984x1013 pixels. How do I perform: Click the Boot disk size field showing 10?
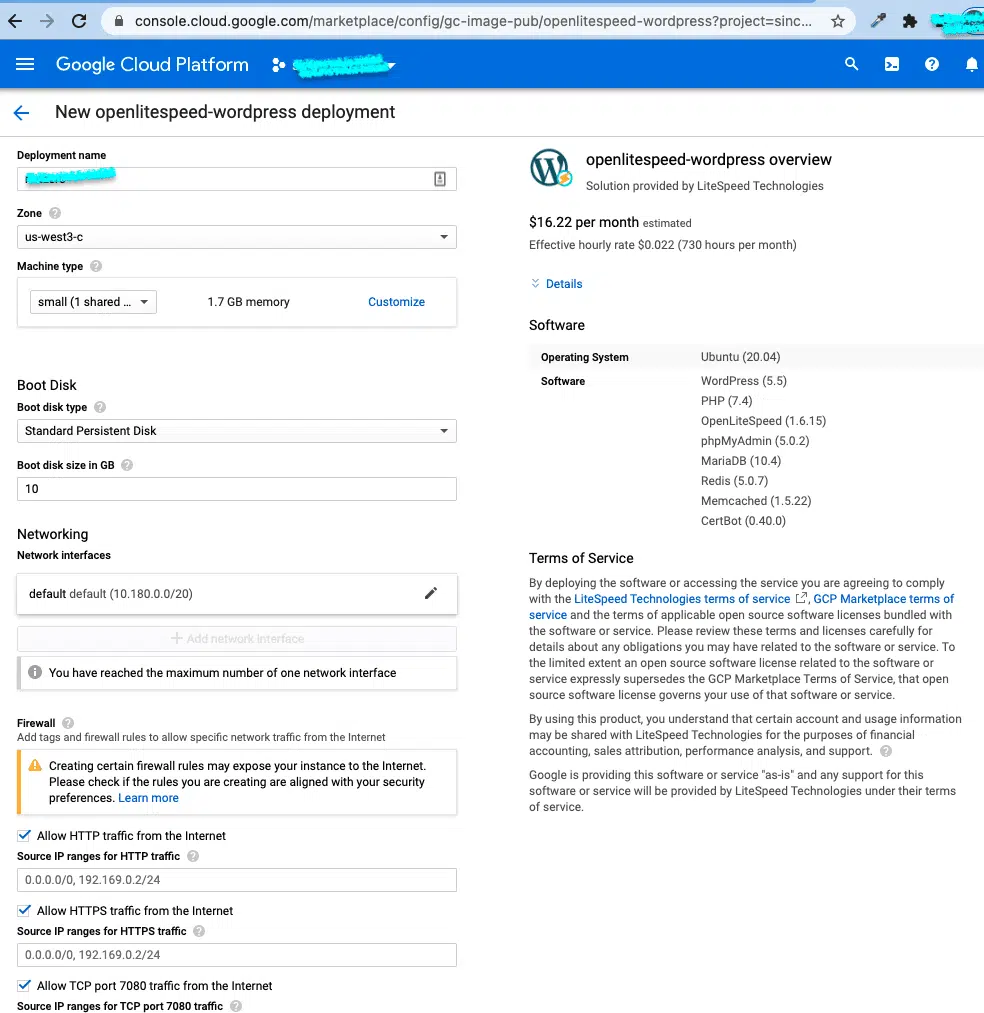(x=236, y=489)
